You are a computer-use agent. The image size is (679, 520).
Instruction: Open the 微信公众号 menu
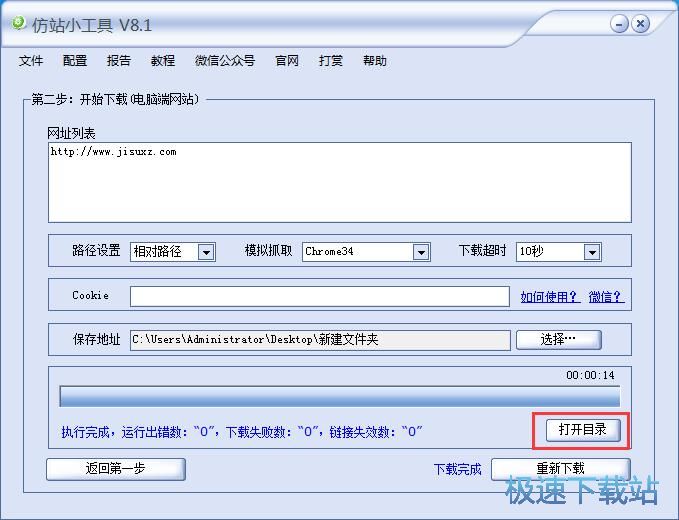click(x=225, y=61)
